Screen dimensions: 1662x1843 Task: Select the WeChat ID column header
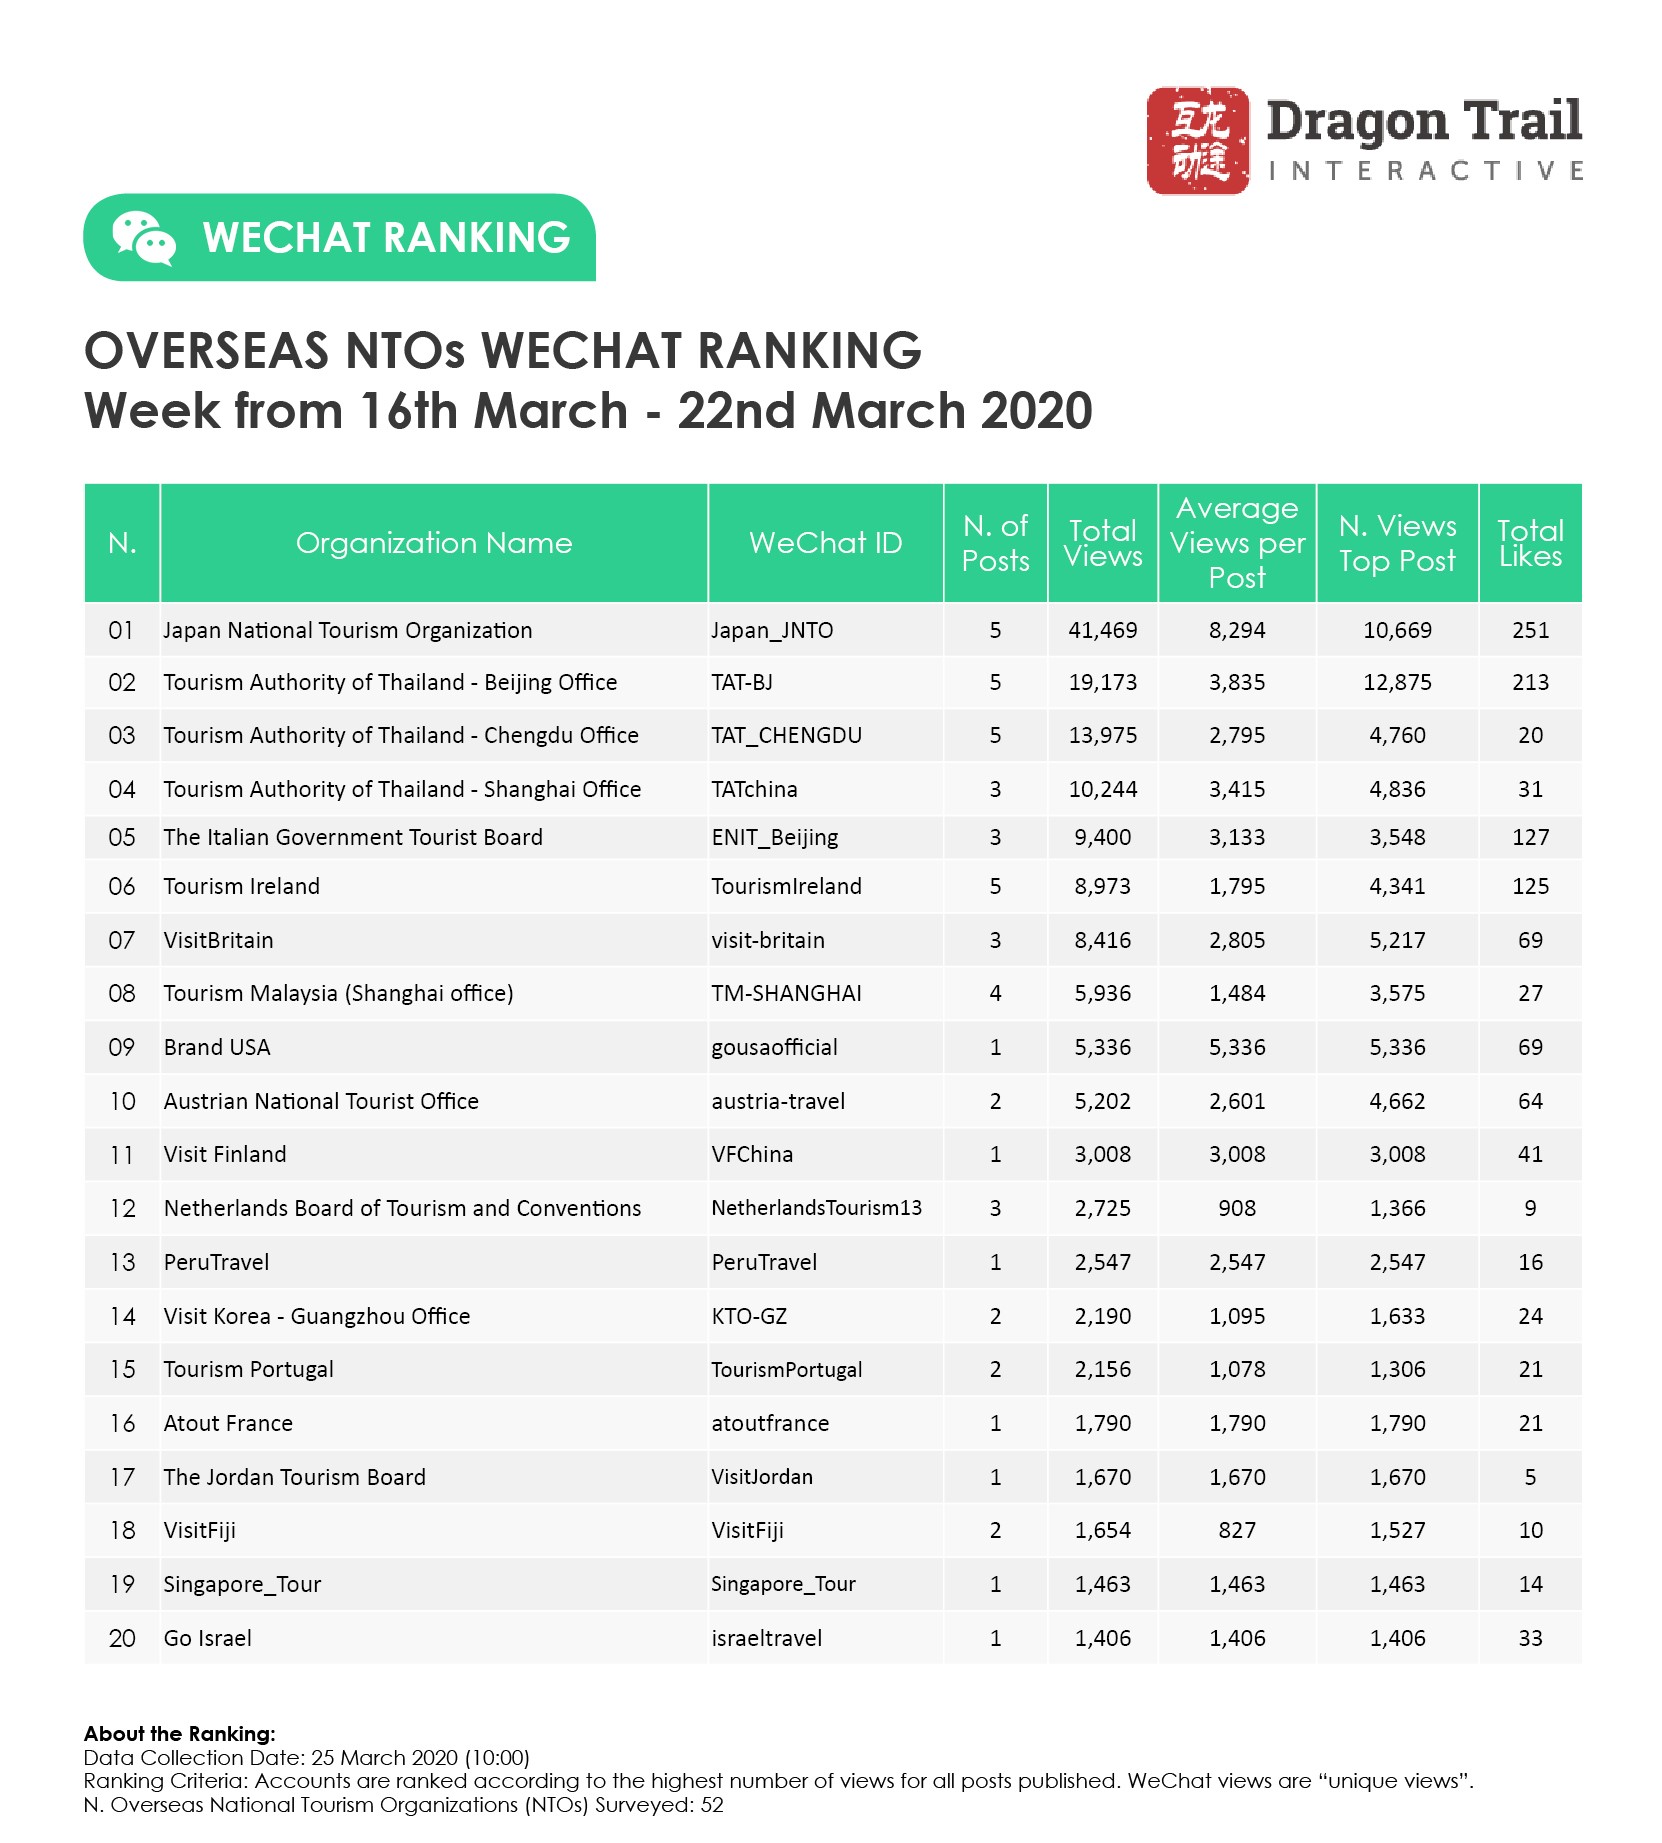[x=825, y=543]
